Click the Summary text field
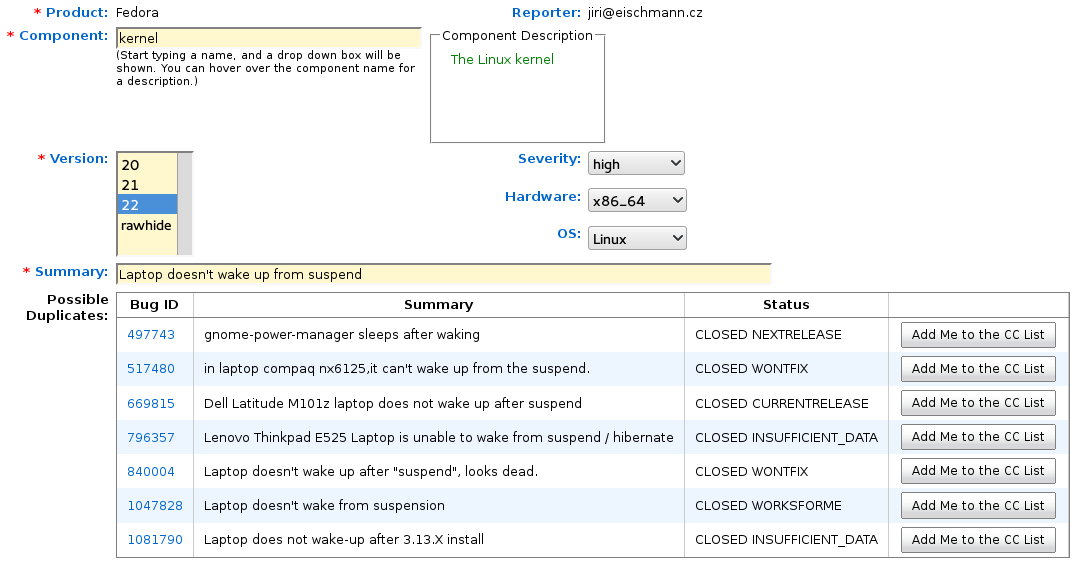This screenshot has width=1076, height=564. pos(443,274)
